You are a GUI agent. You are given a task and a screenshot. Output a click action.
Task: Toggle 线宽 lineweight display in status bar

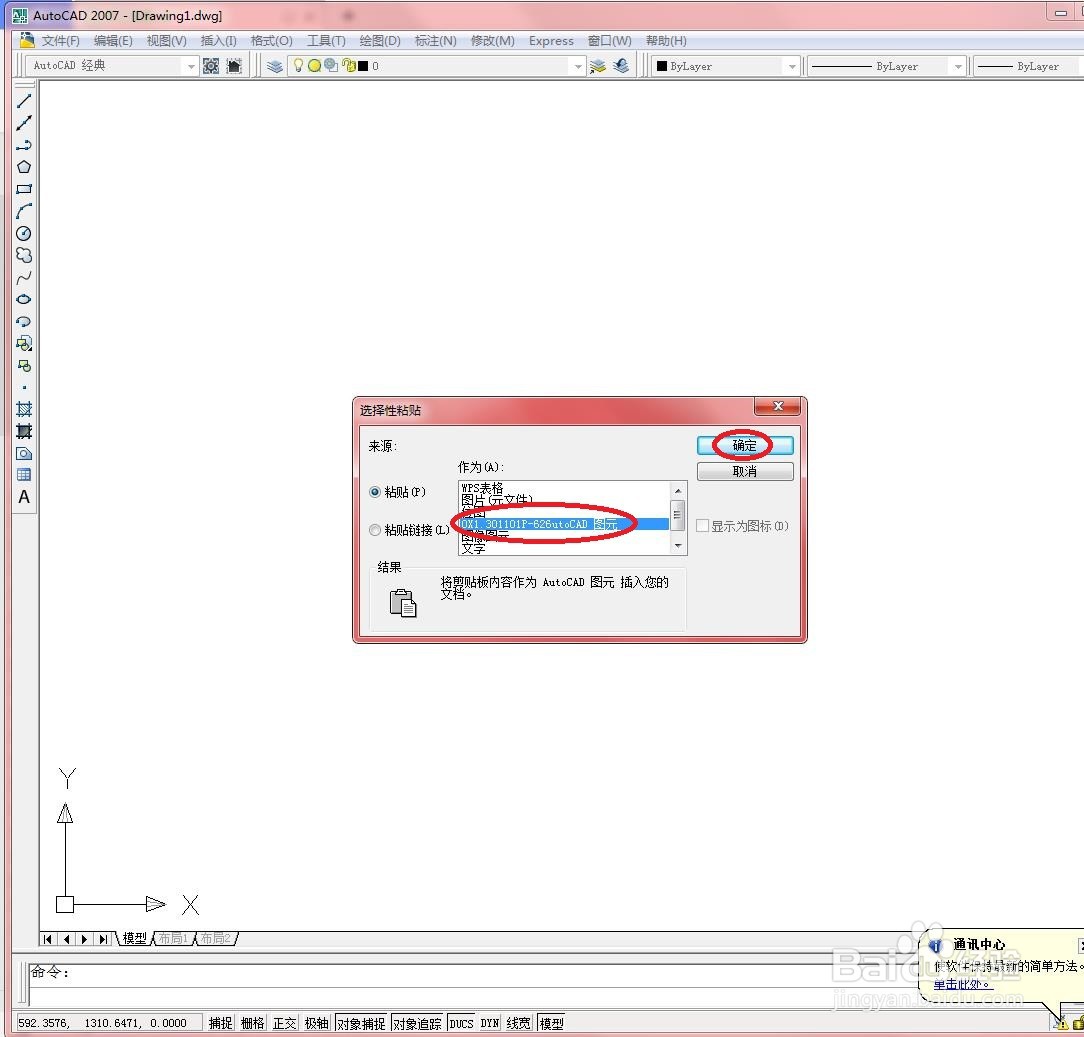[518, 1023]
